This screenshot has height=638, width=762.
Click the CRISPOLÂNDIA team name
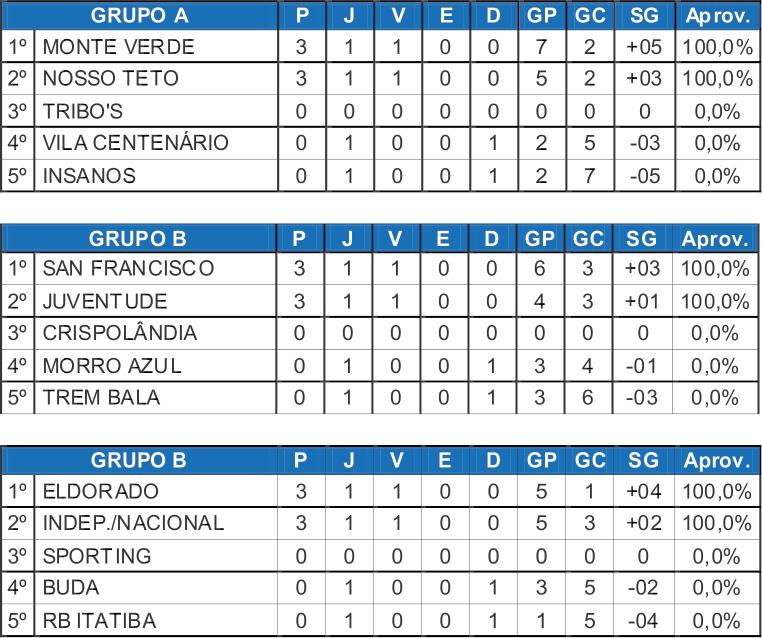pos(120,333)
